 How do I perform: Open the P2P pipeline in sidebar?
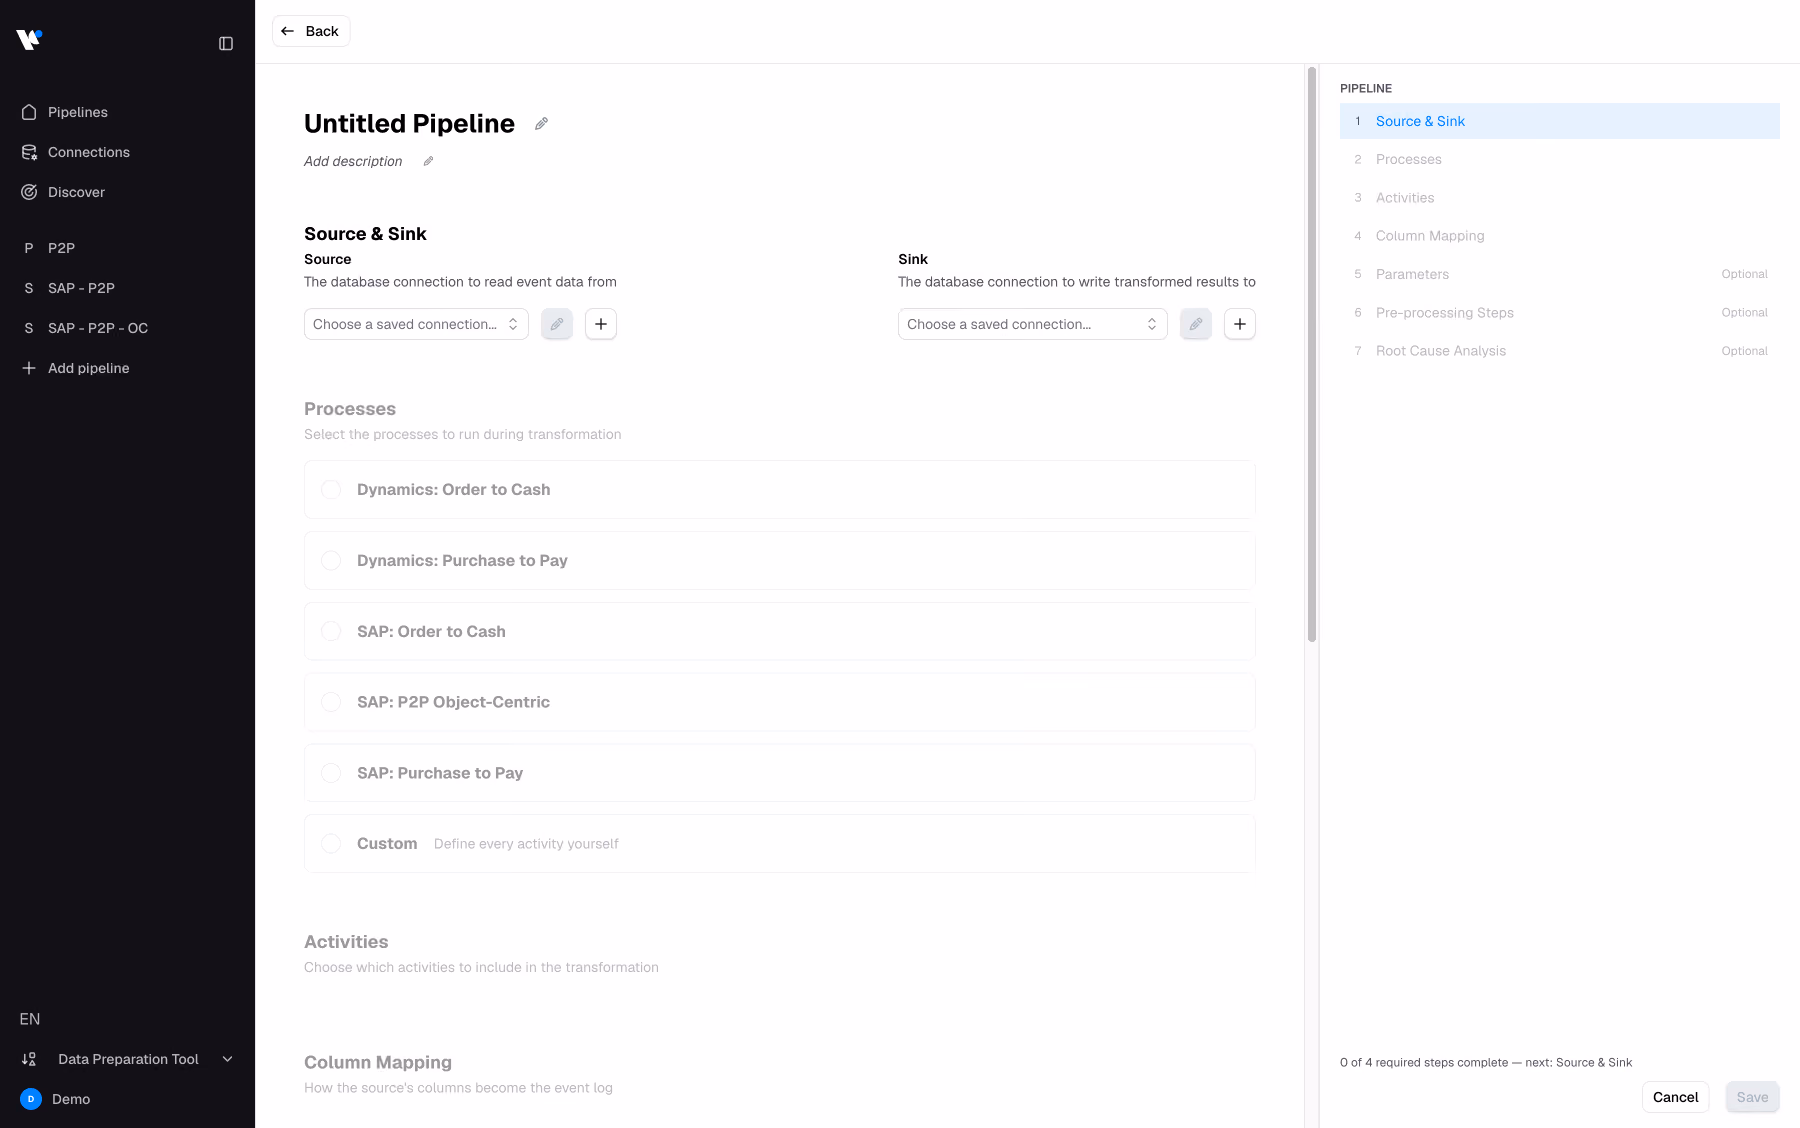[127, 248]
